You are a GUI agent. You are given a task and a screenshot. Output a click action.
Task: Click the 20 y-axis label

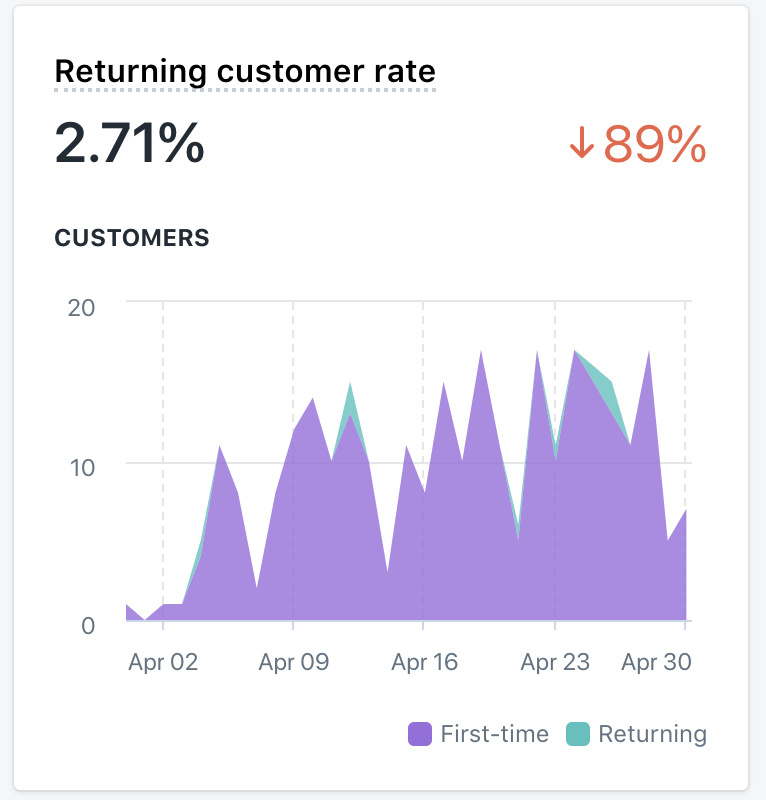pyautogui.click(x=81, y=306)
